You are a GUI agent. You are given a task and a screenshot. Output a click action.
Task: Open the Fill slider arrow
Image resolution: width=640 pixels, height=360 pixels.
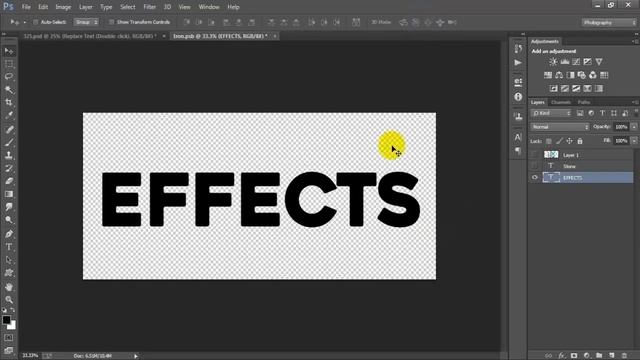pyautogui.click(x=634, y=141)
